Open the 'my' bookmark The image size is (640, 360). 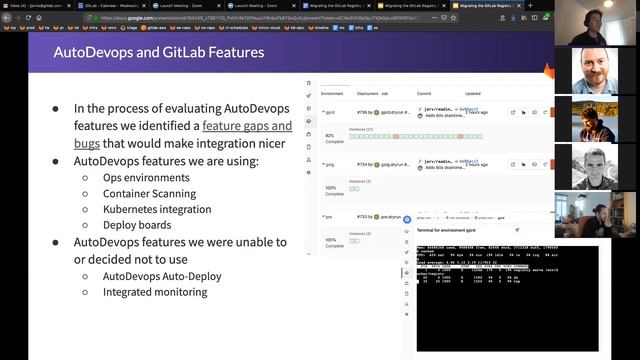point(10,28)
